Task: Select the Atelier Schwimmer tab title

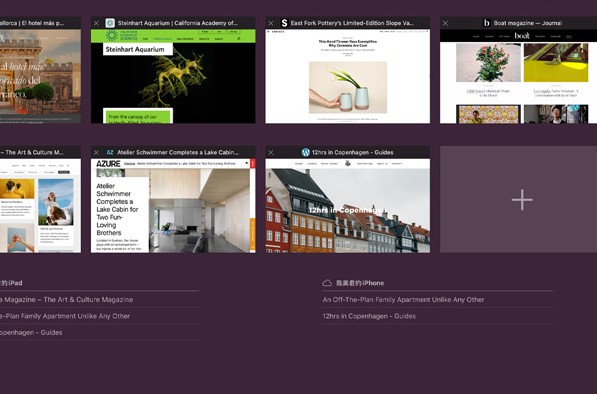Action: pos(178,152)
